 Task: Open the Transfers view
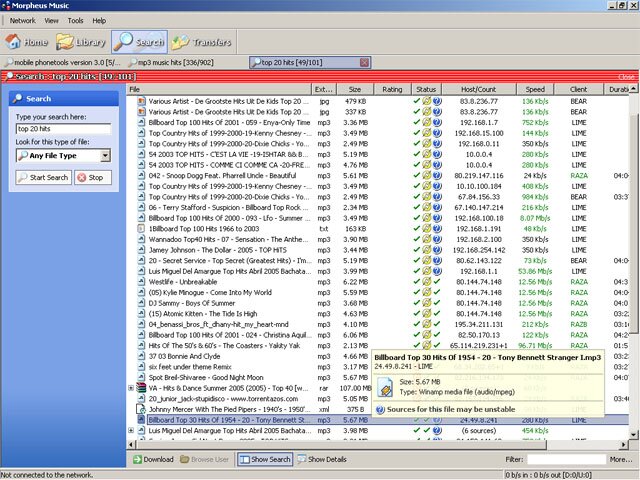coord(202,42)
